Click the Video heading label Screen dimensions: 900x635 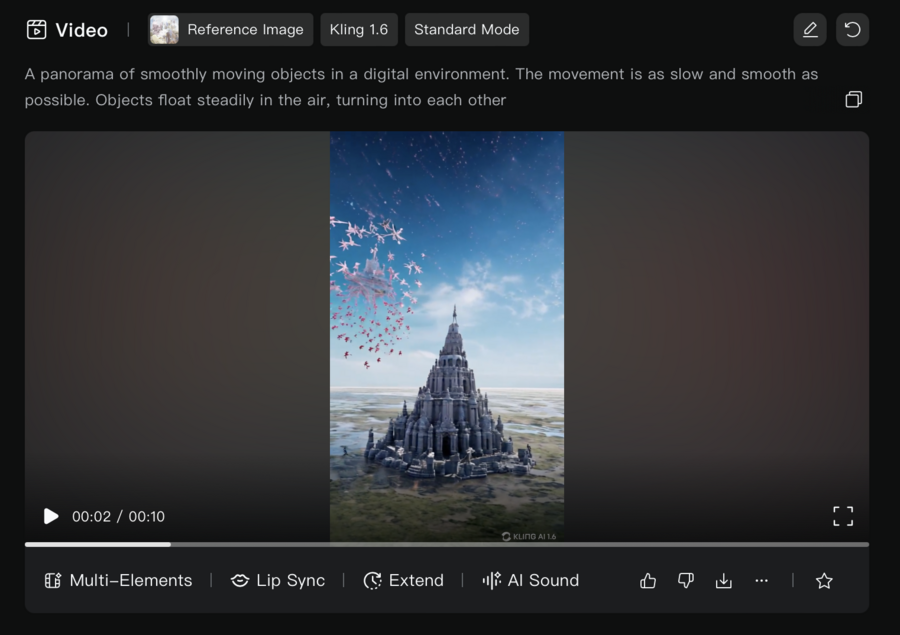tap(82, 30)
